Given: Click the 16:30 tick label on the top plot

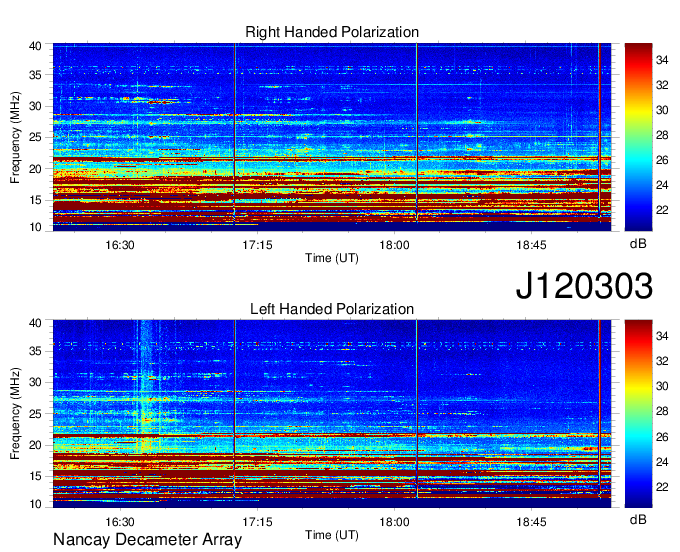Looking at the screenshot, I should 120,245.
